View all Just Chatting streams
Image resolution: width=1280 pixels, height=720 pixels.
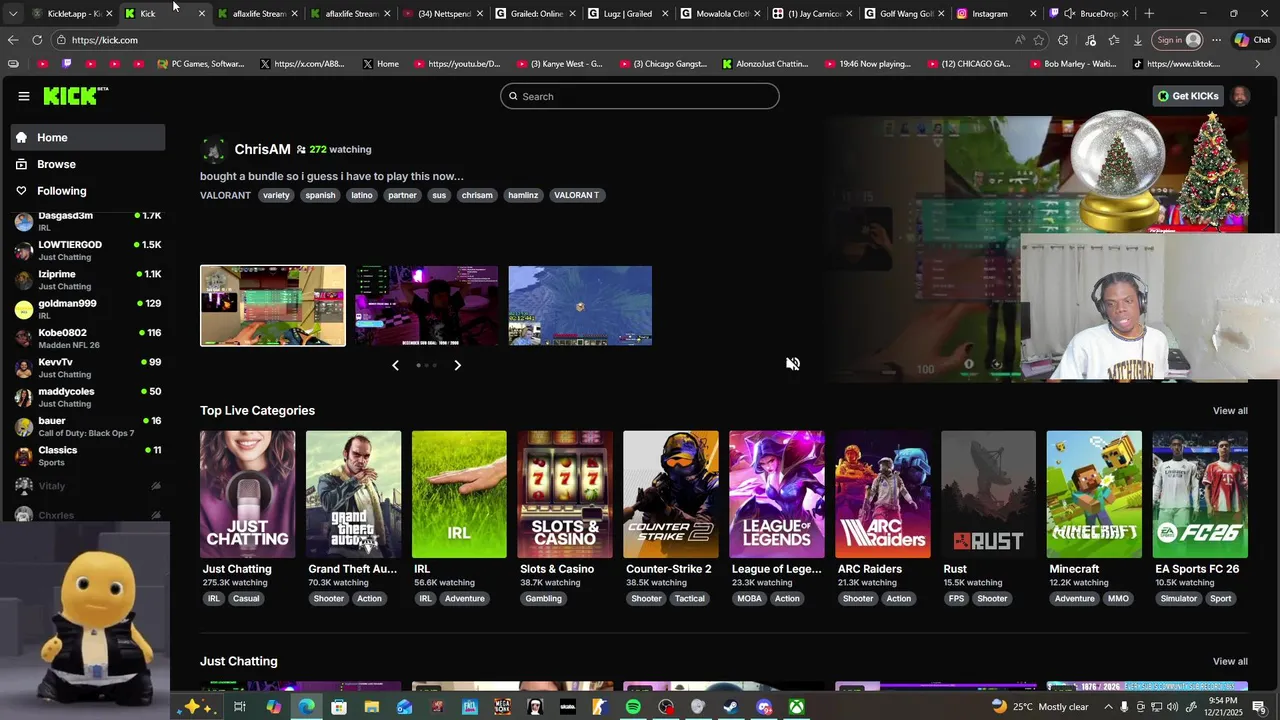pos(1230,661)
